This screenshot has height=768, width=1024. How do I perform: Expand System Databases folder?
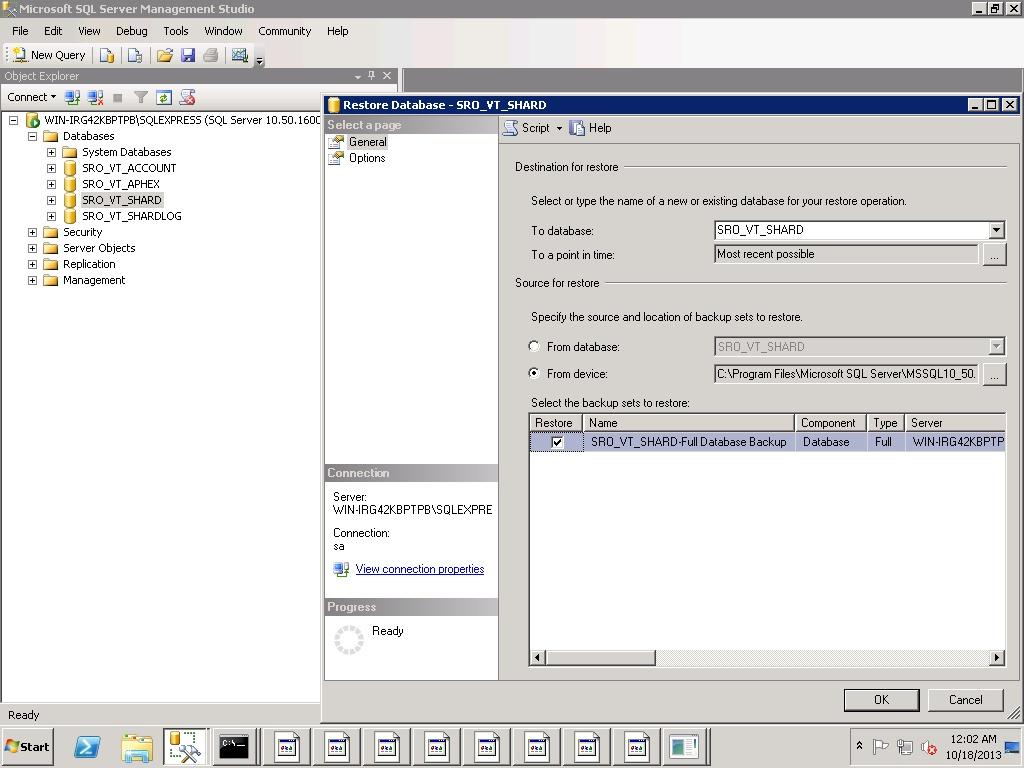[51, 152]
